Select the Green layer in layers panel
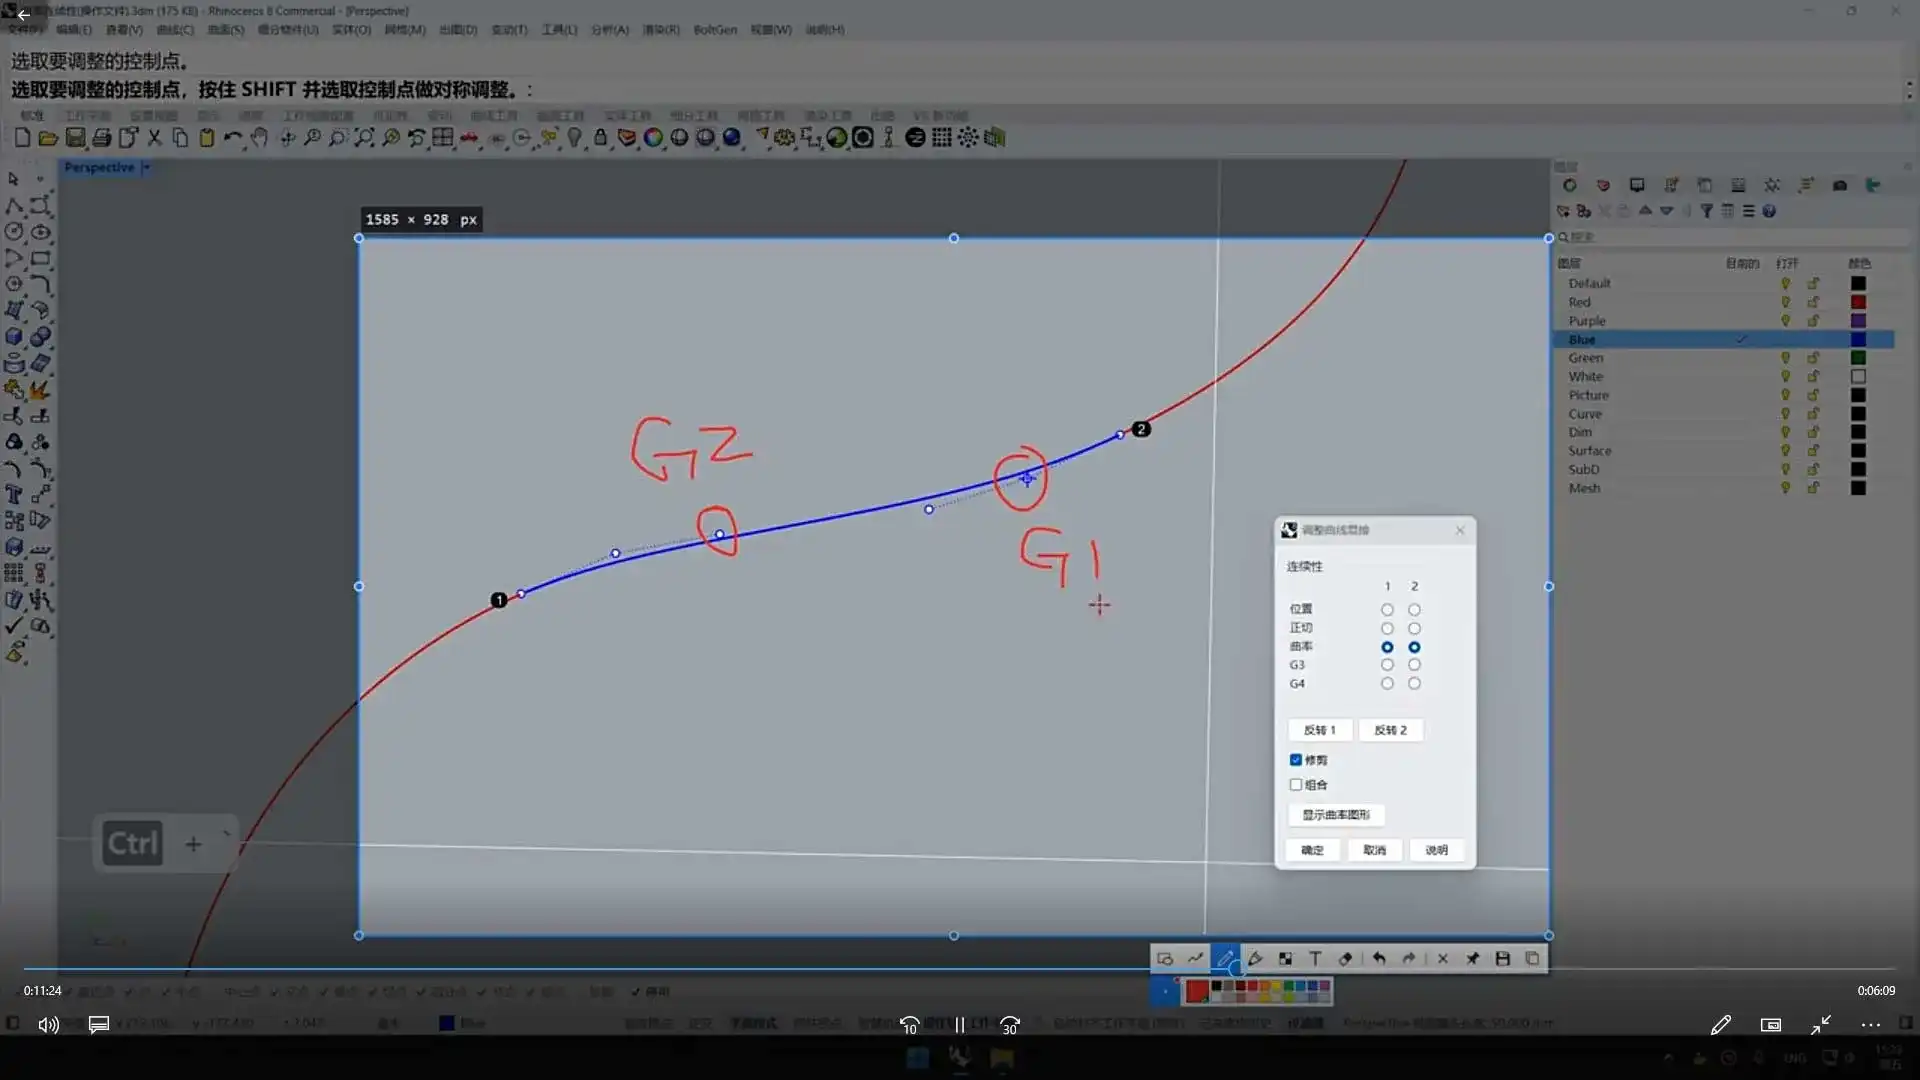This screenshot has height=1080, width=1920. click(x=1585, y=358)
